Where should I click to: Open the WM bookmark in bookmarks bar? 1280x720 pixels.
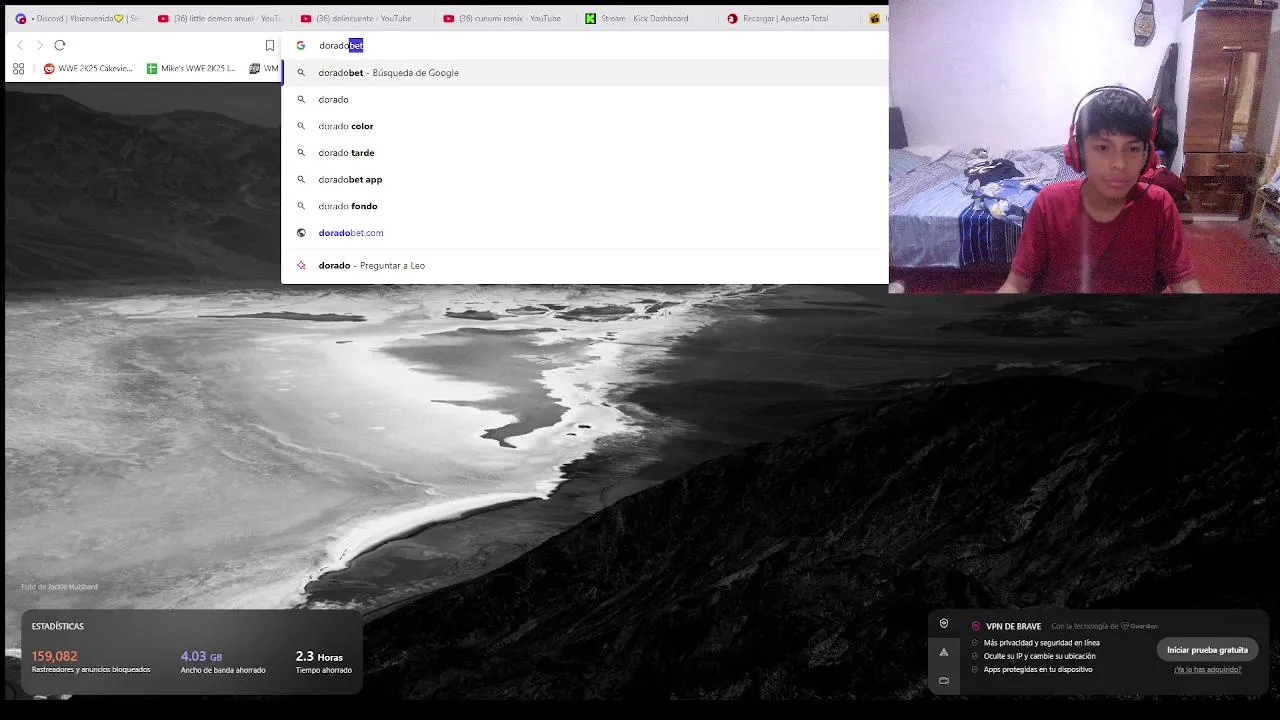click(264, 69)
